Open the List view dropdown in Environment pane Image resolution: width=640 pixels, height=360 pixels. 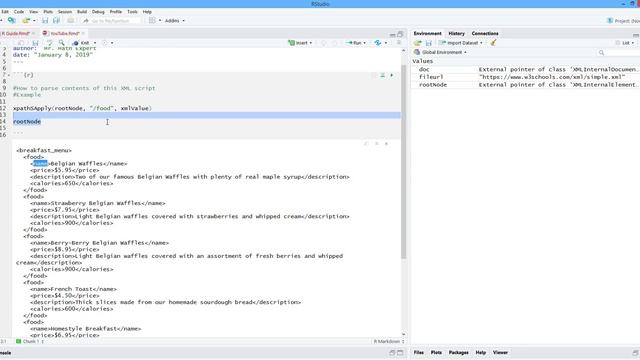pos(625,43)
